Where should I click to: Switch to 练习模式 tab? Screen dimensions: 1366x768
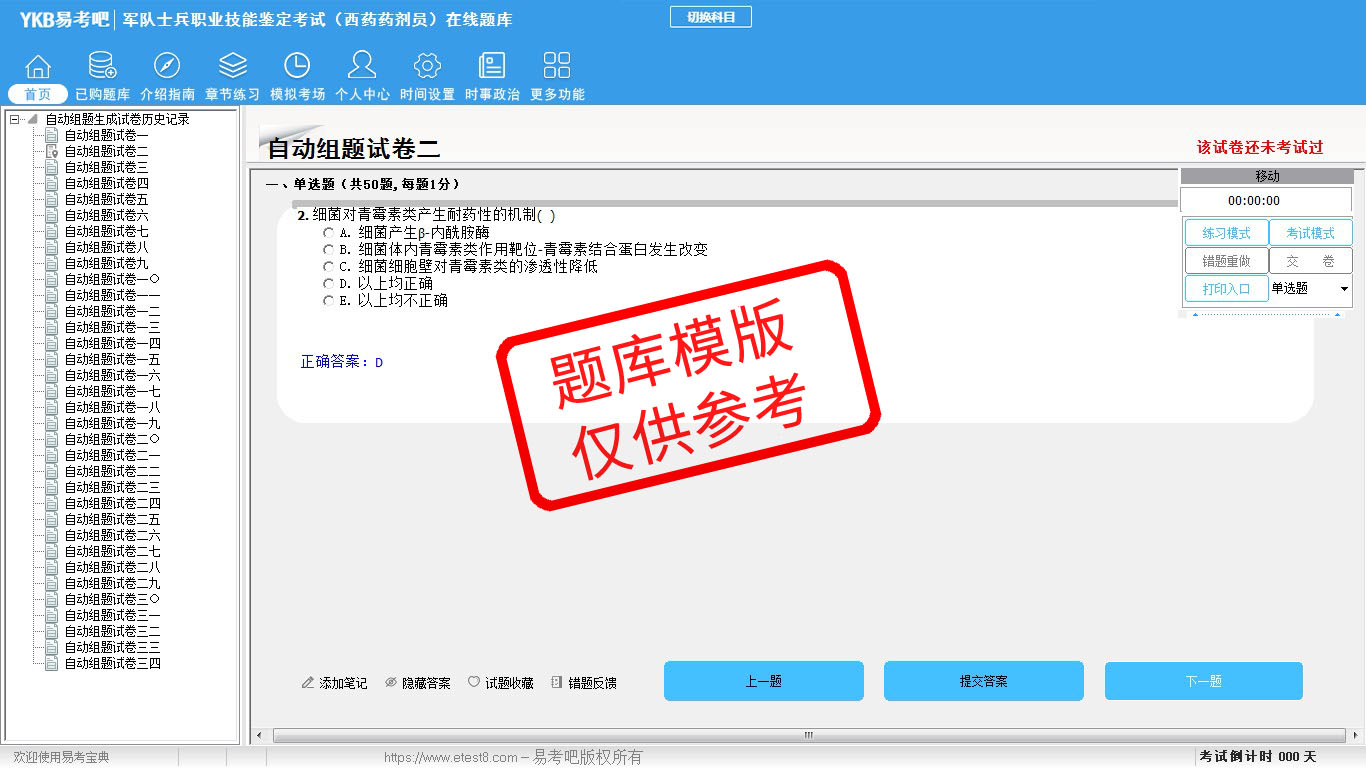[1226, 233]
